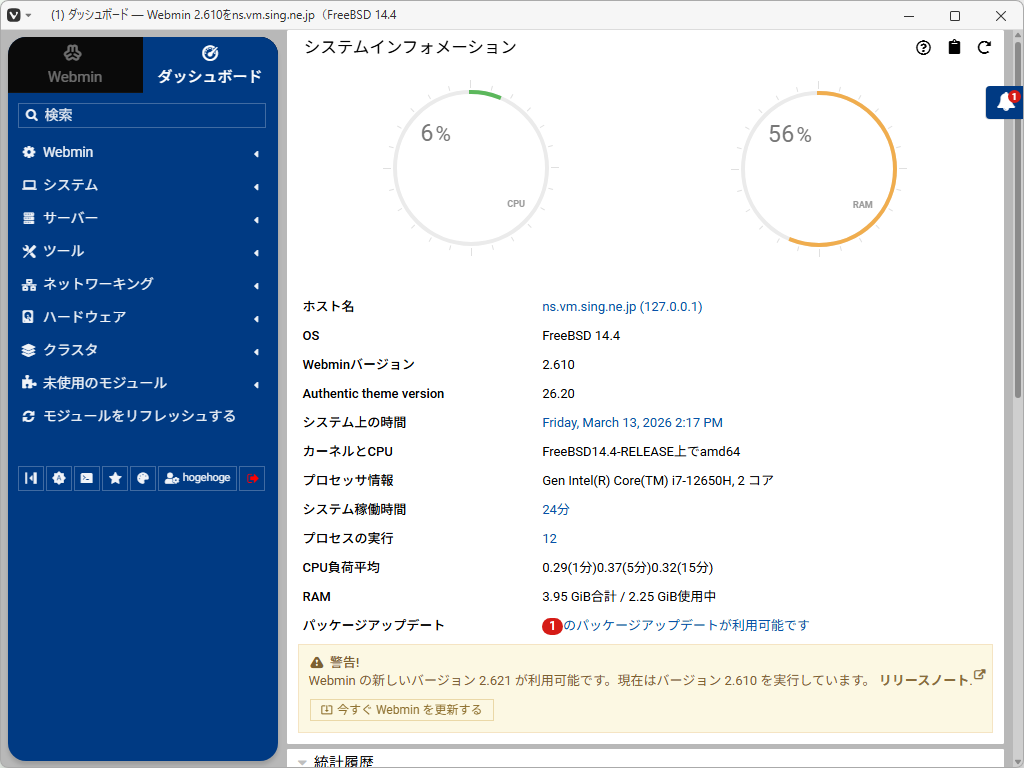Image resolution: width=1024 pixels, height=768 pixels.
Task: Click the 検索 search field
Action: [142, 115]
